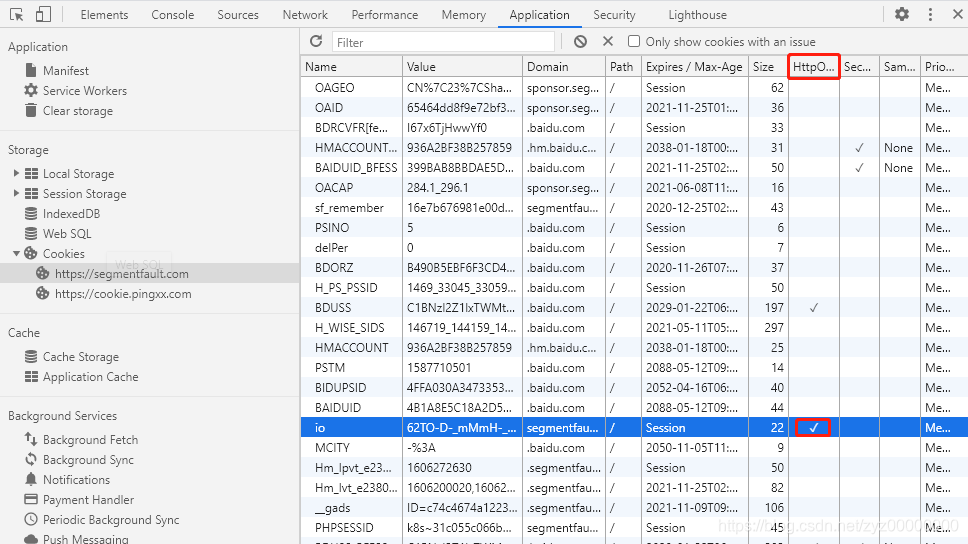The height and width of the screenshot is (544, 968).
Task: Expand the Session Storage tree node
Action: tap(16, 193)
